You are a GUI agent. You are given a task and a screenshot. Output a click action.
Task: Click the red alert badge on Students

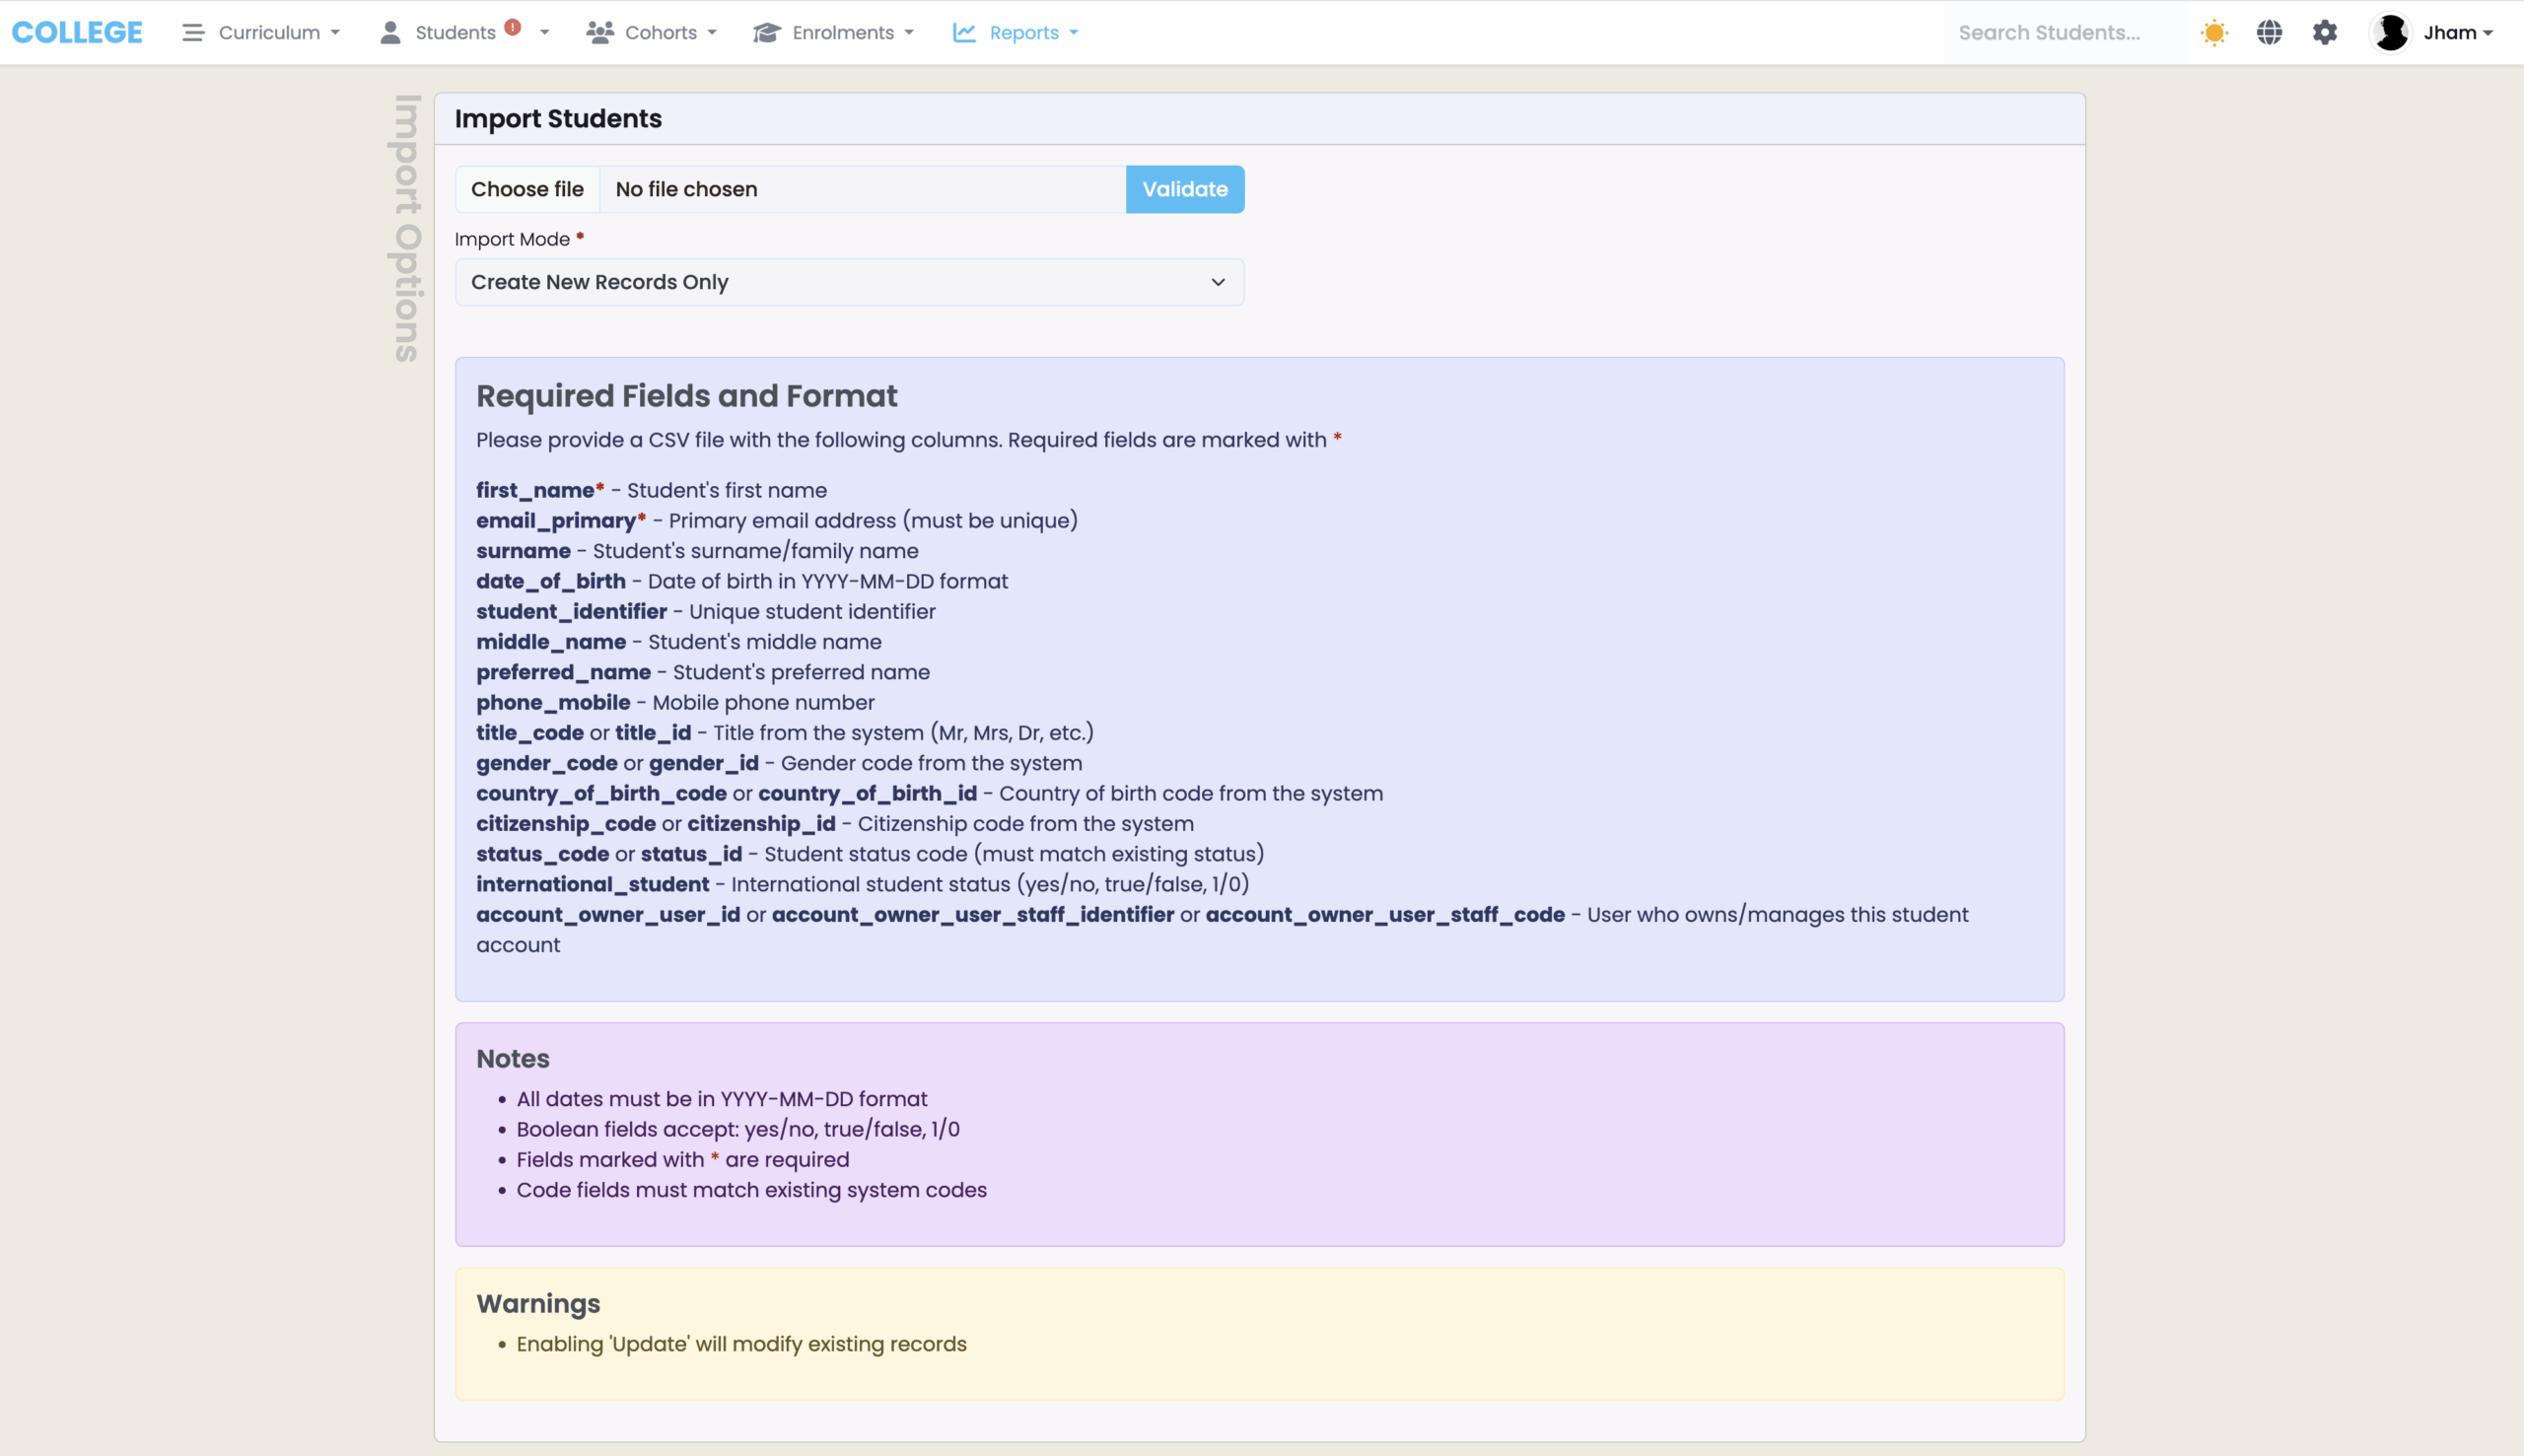click(x=513, y=27)
